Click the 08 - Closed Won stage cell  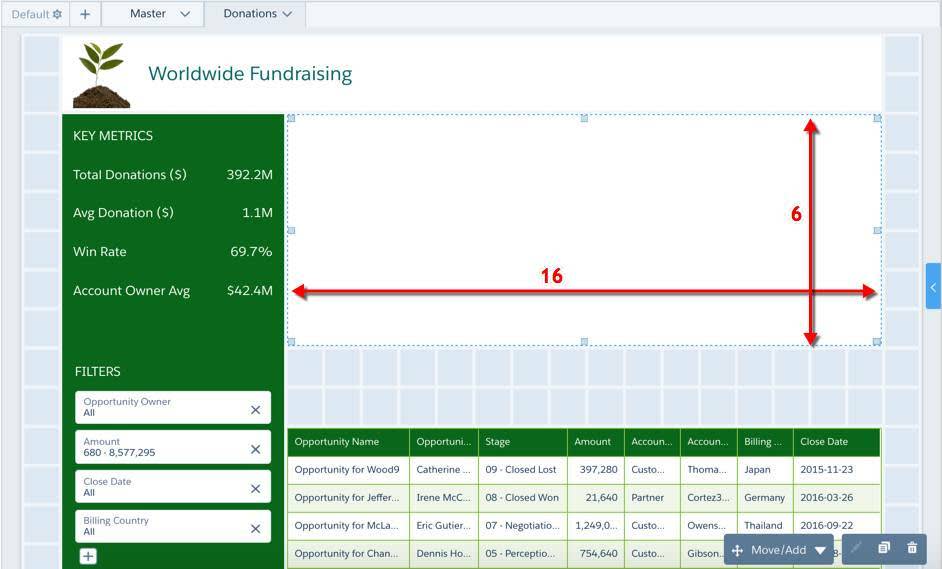point(523,497)
